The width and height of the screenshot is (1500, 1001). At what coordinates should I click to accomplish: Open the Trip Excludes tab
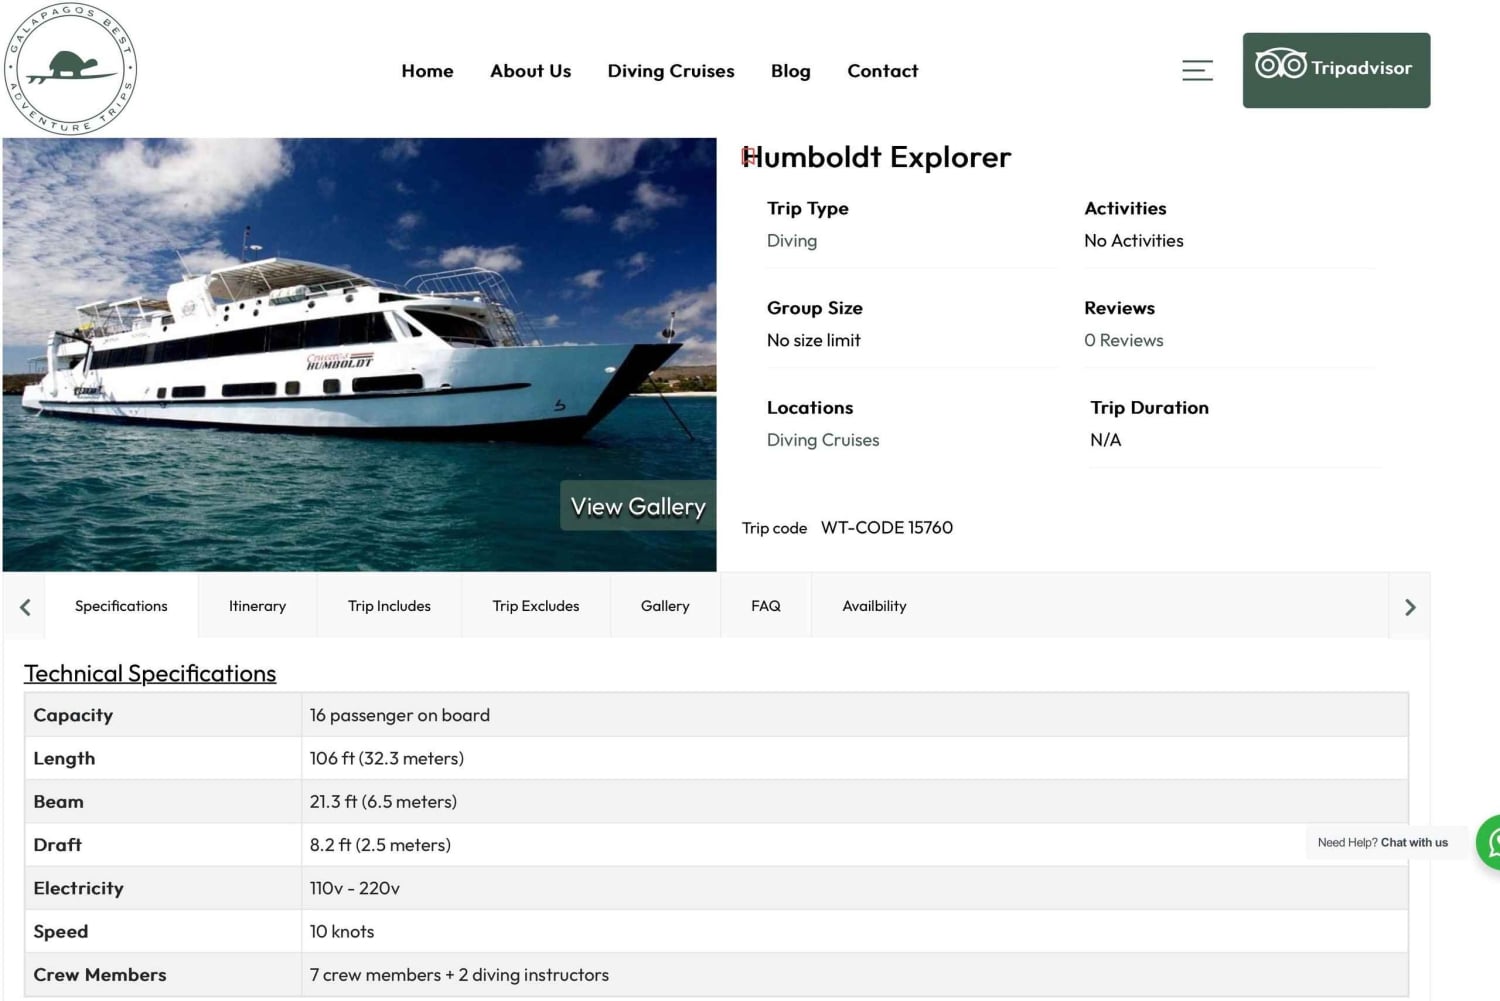[x=535, y=606]
